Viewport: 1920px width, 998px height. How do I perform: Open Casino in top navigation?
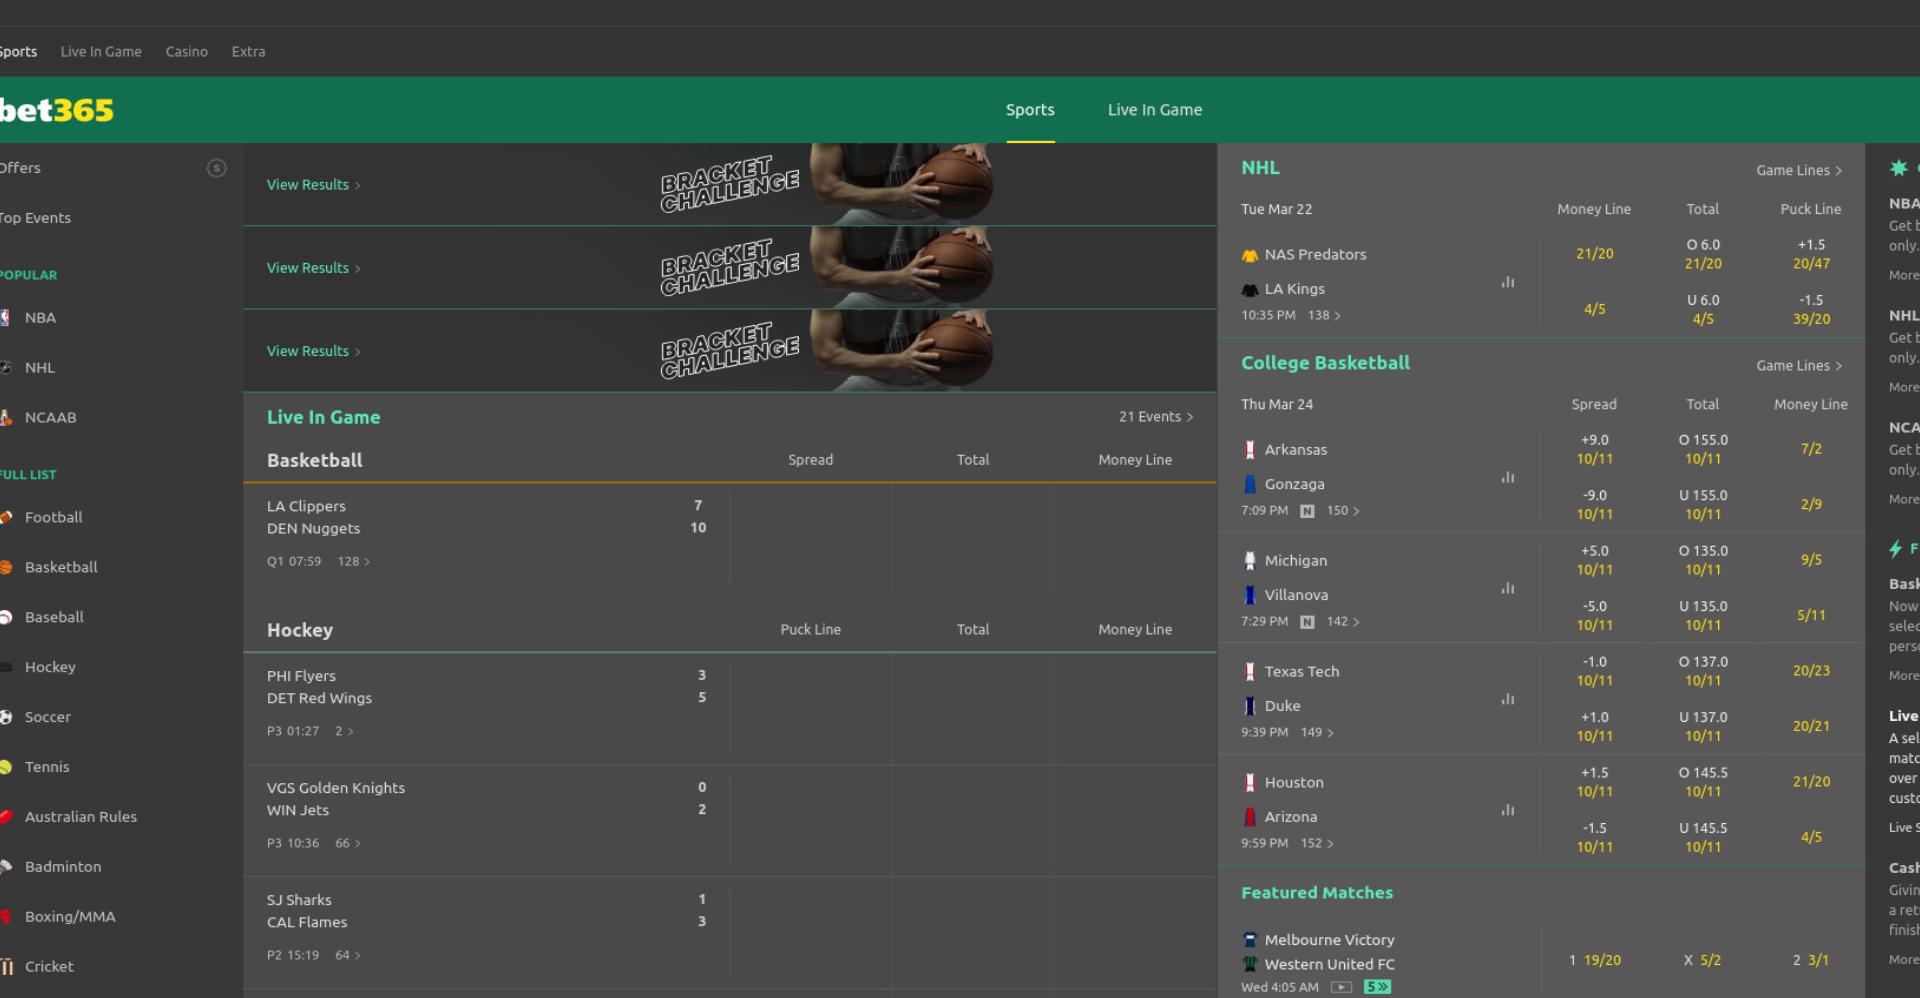(x=187, y=52)
